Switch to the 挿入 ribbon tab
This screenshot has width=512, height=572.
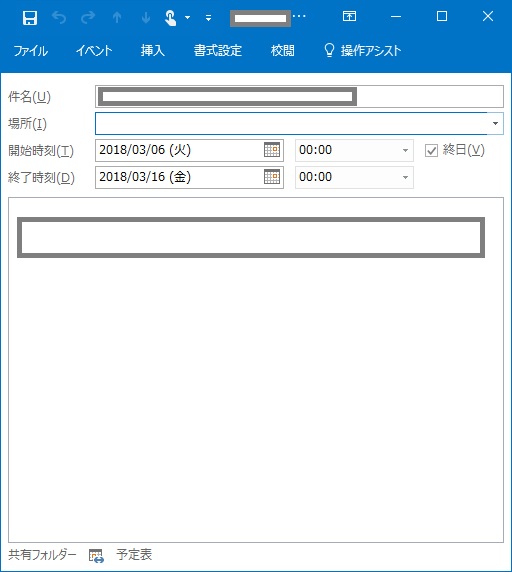(x=152, y=50)
